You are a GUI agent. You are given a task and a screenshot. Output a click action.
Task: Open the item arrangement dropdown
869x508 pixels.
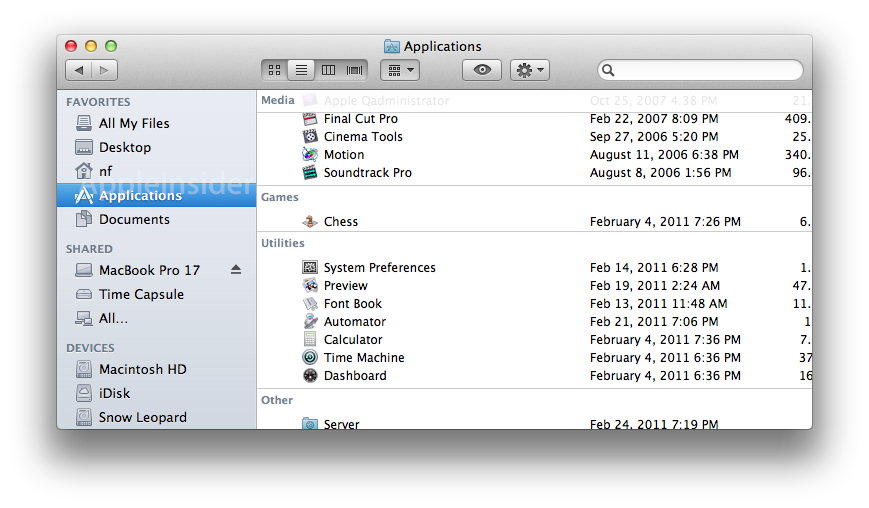(x=400, y=70)
